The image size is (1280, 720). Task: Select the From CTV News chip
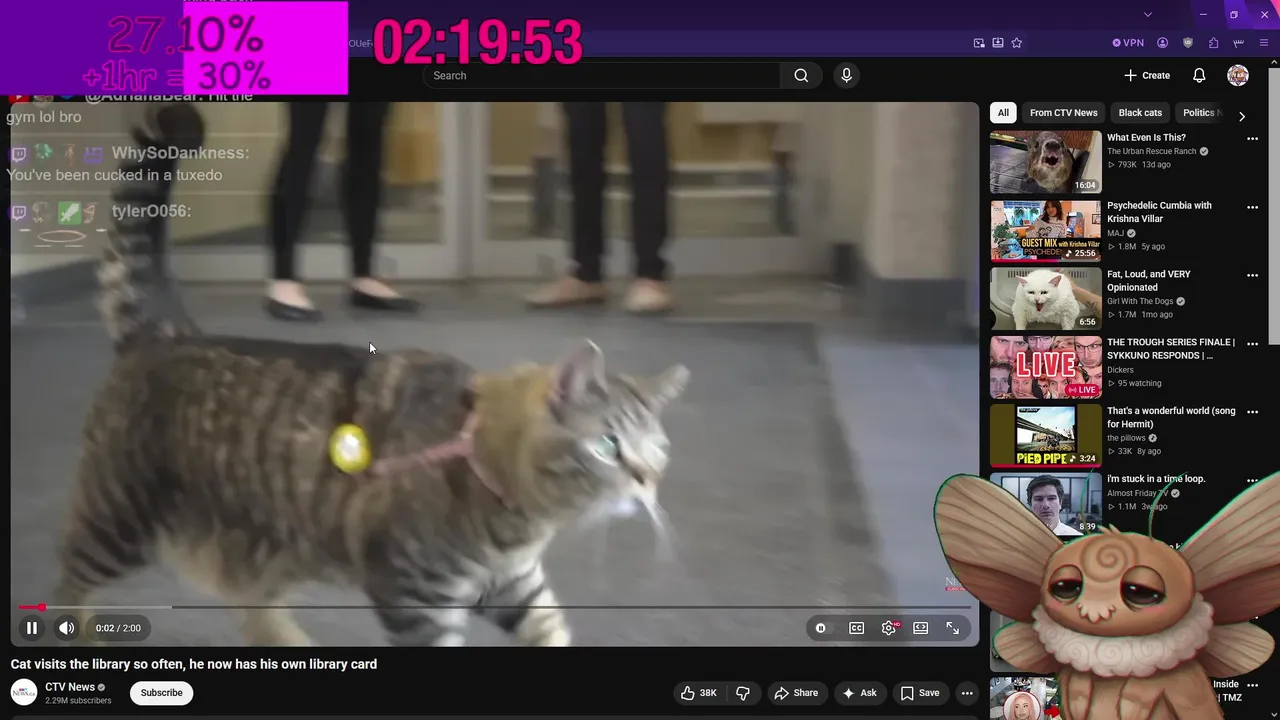click(1064, 112)
